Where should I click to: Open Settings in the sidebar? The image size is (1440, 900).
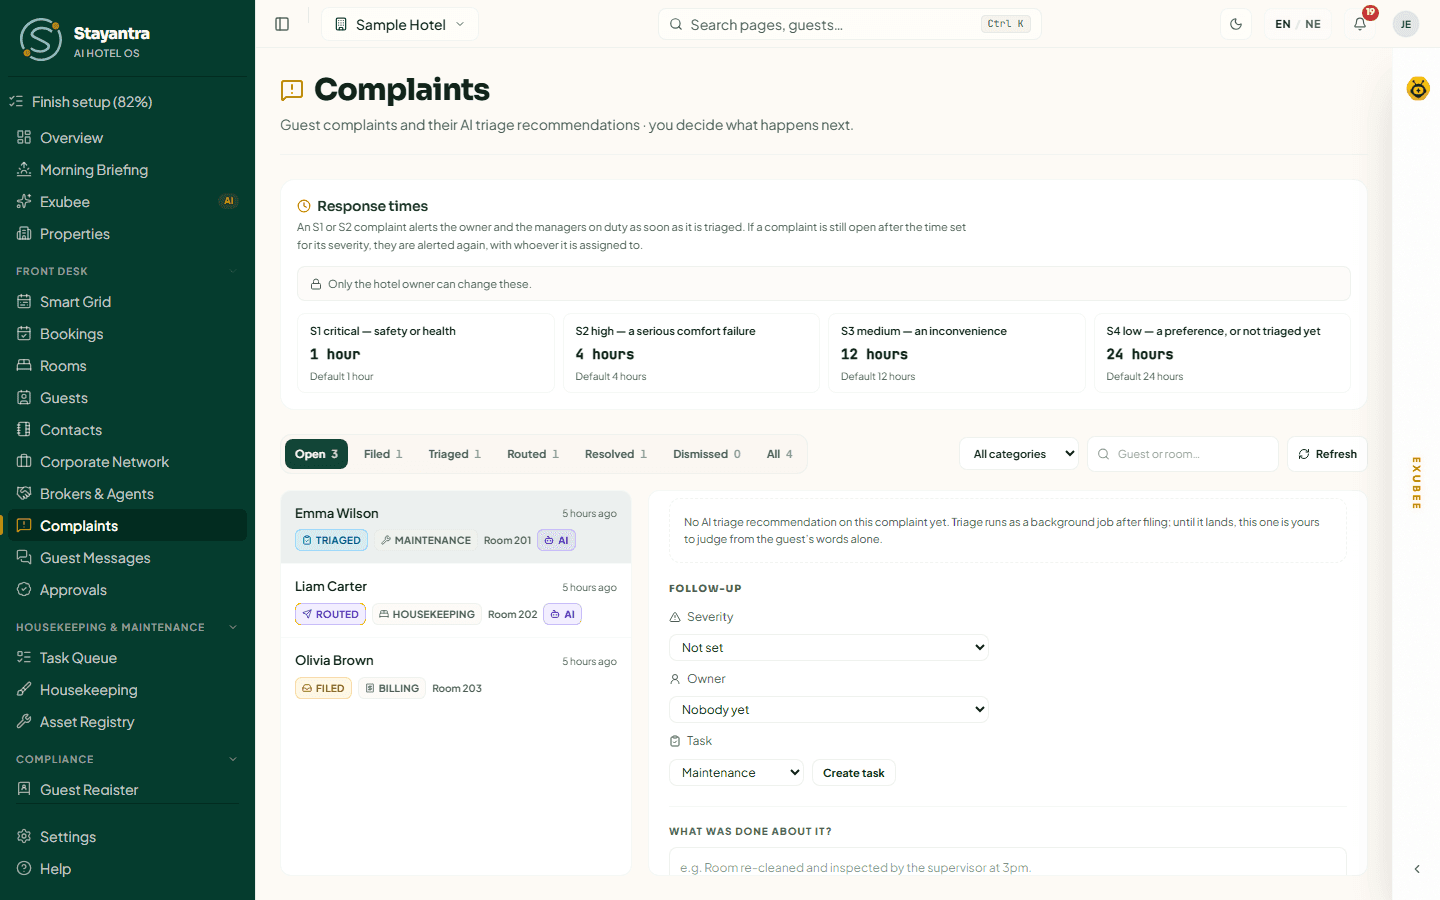127,837
